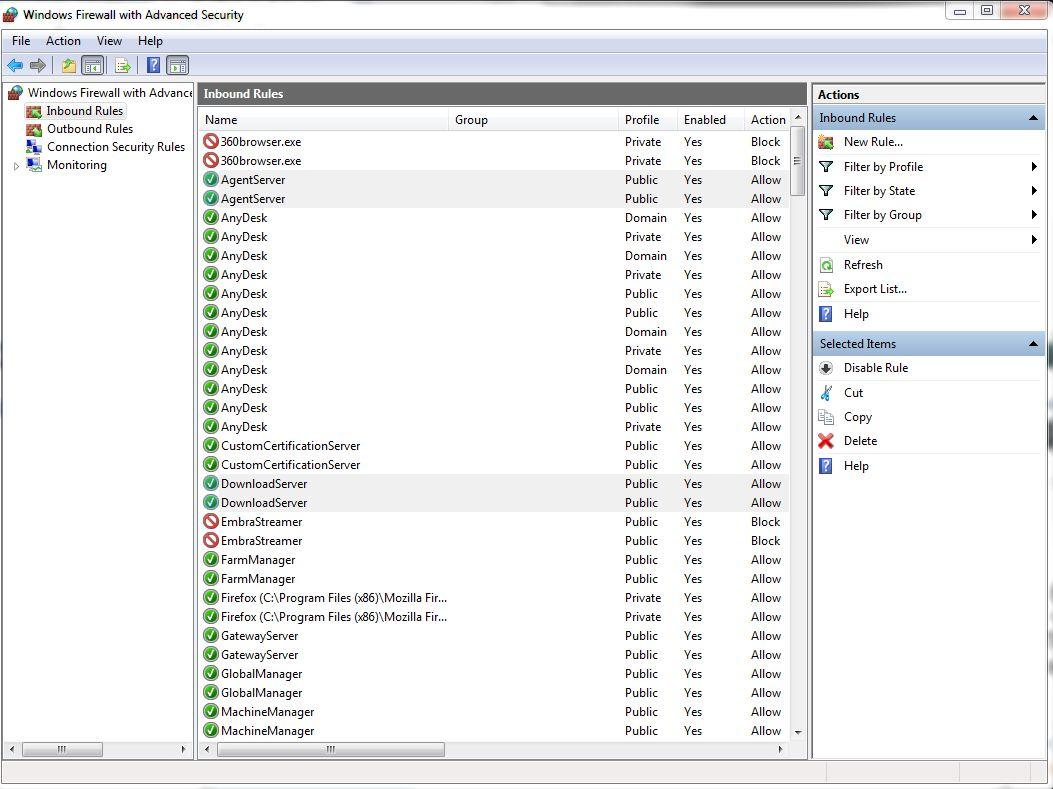
Task: Open the Filter by State submenu arrow
Action: 1034,191
